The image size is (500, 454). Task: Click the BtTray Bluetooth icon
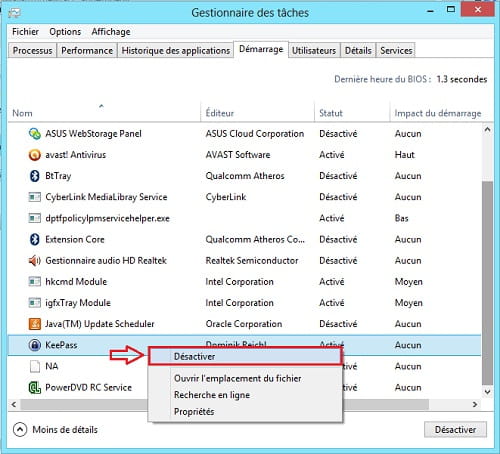coord(35,176)
